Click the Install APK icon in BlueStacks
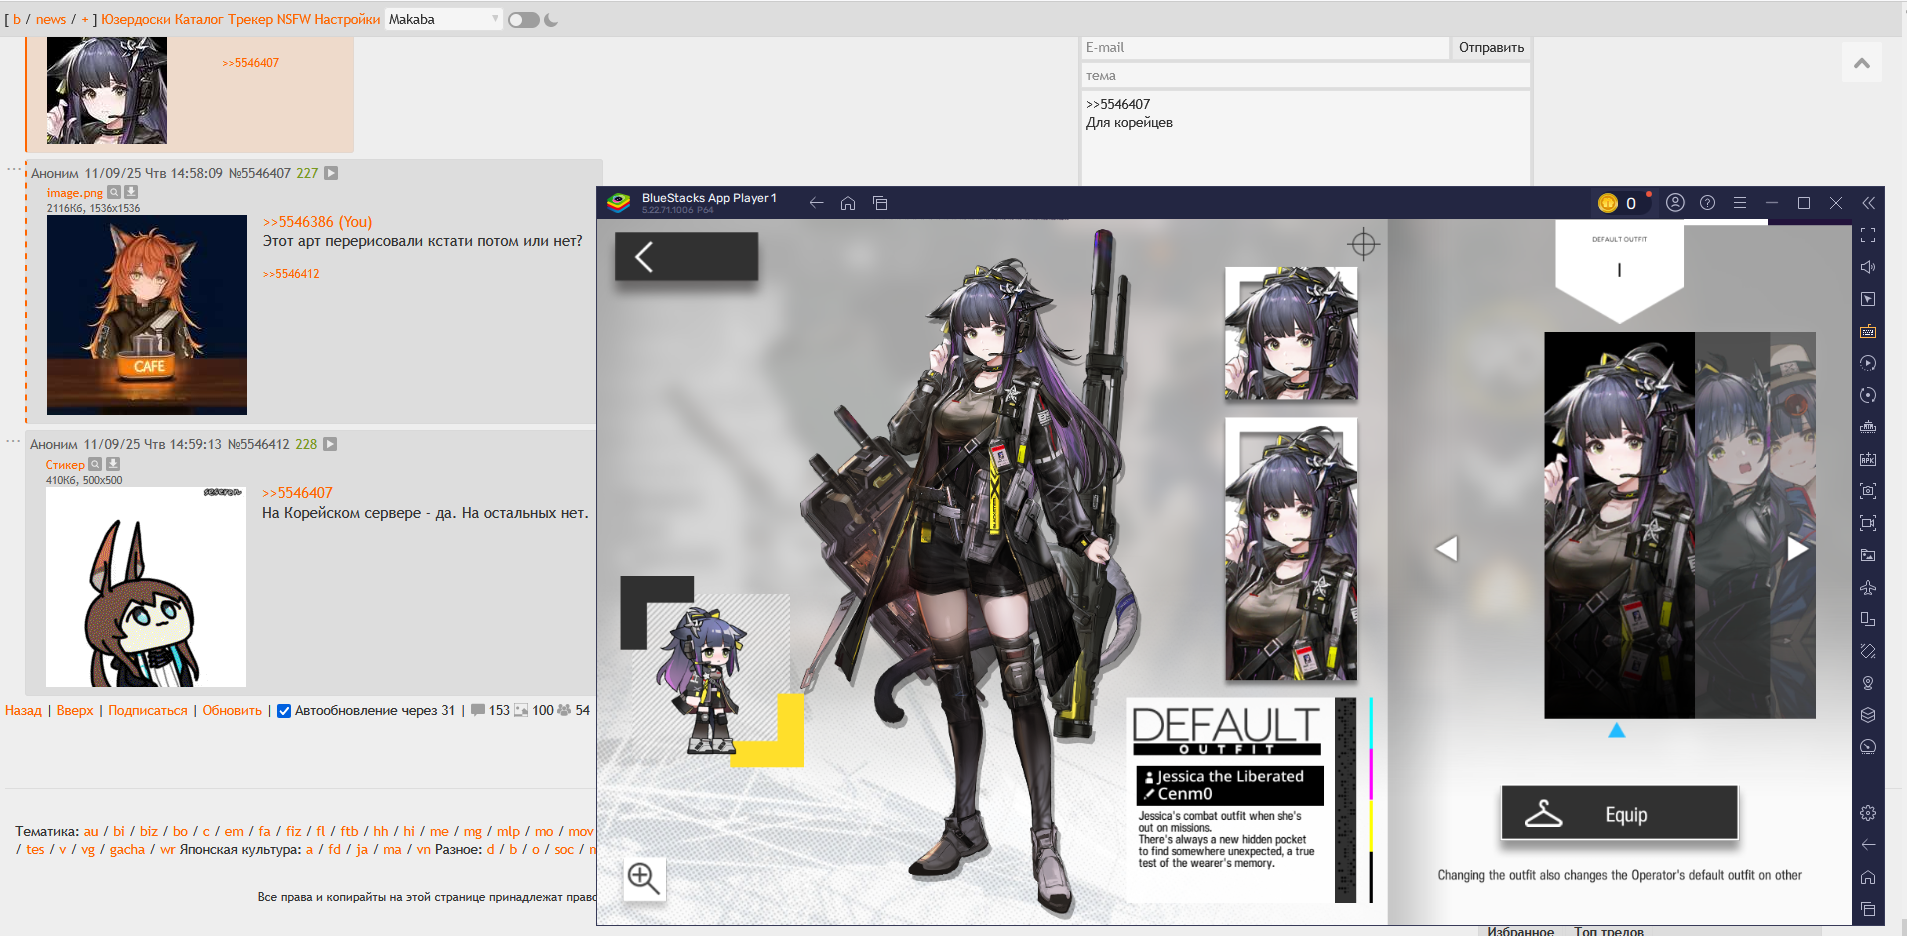Viewport: 1907px width, 936px height. pos(1868,459)
